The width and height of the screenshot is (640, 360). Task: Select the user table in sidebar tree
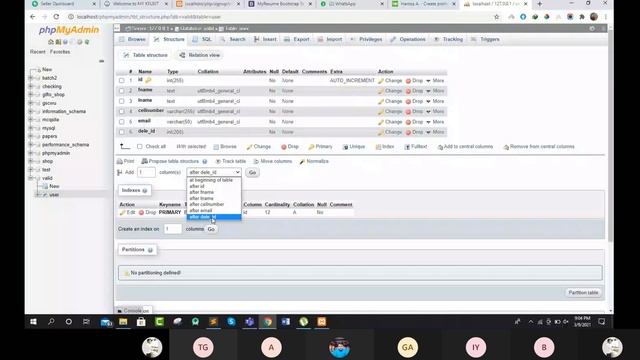click(x=54, y=195)
